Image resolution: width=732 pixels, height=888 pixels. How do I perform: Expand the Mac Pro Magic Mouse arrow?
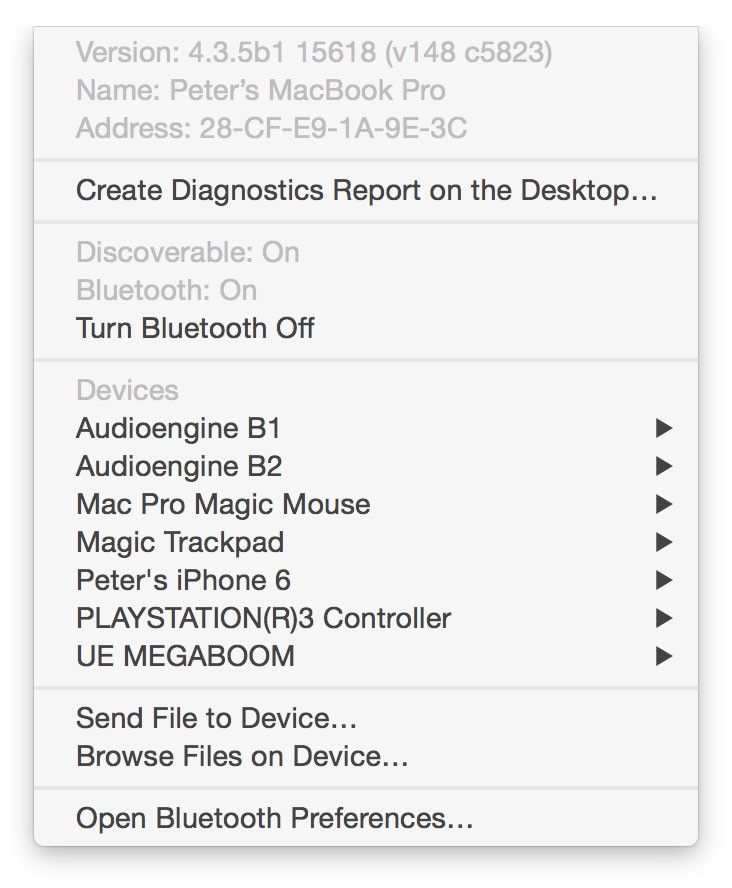pos(663,505)
